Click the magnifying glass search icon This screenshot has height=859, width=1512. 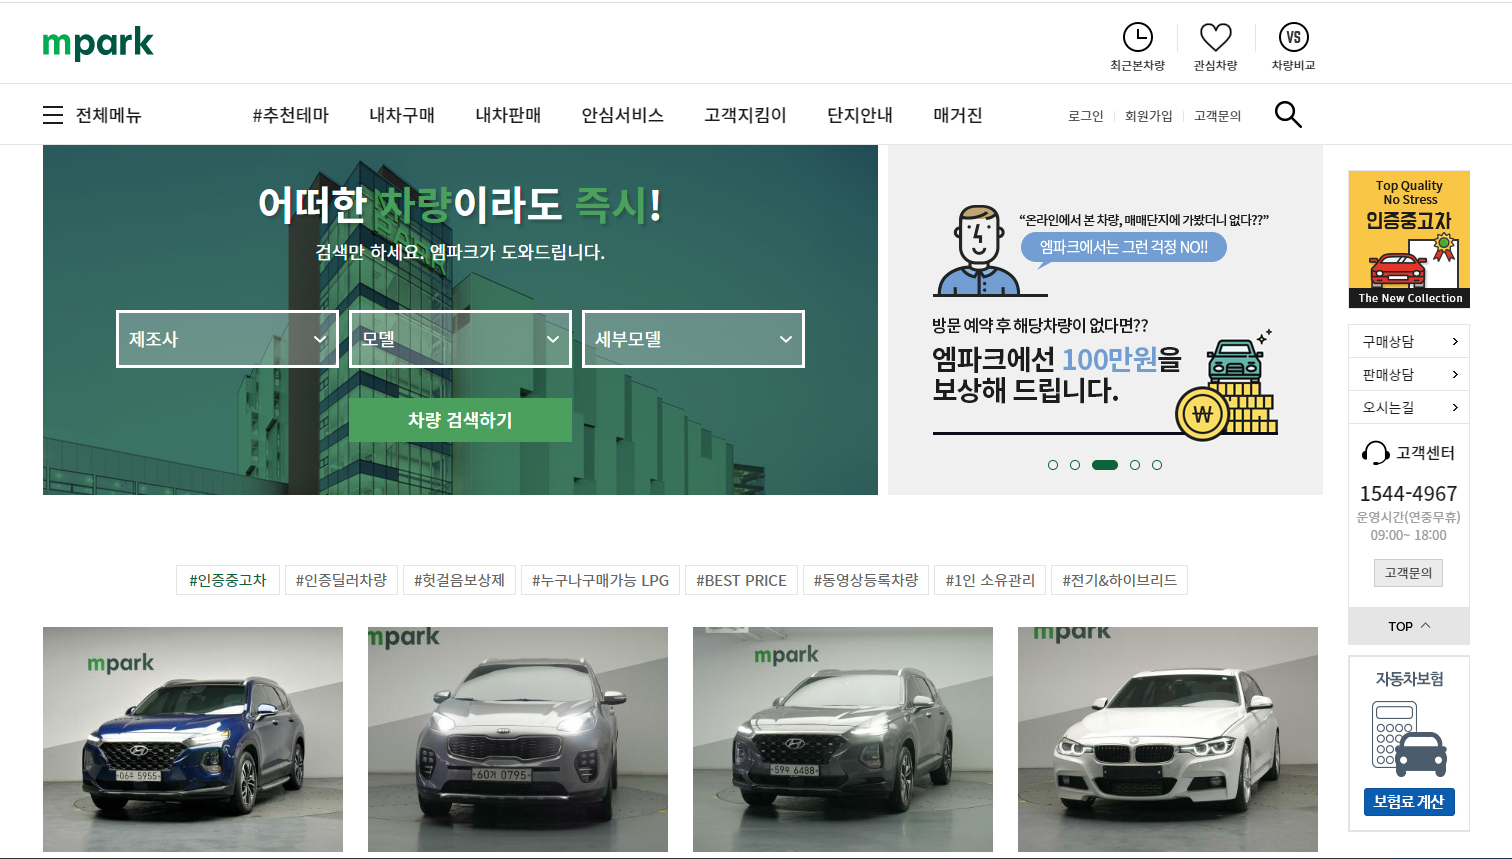tap(1288, 115)
